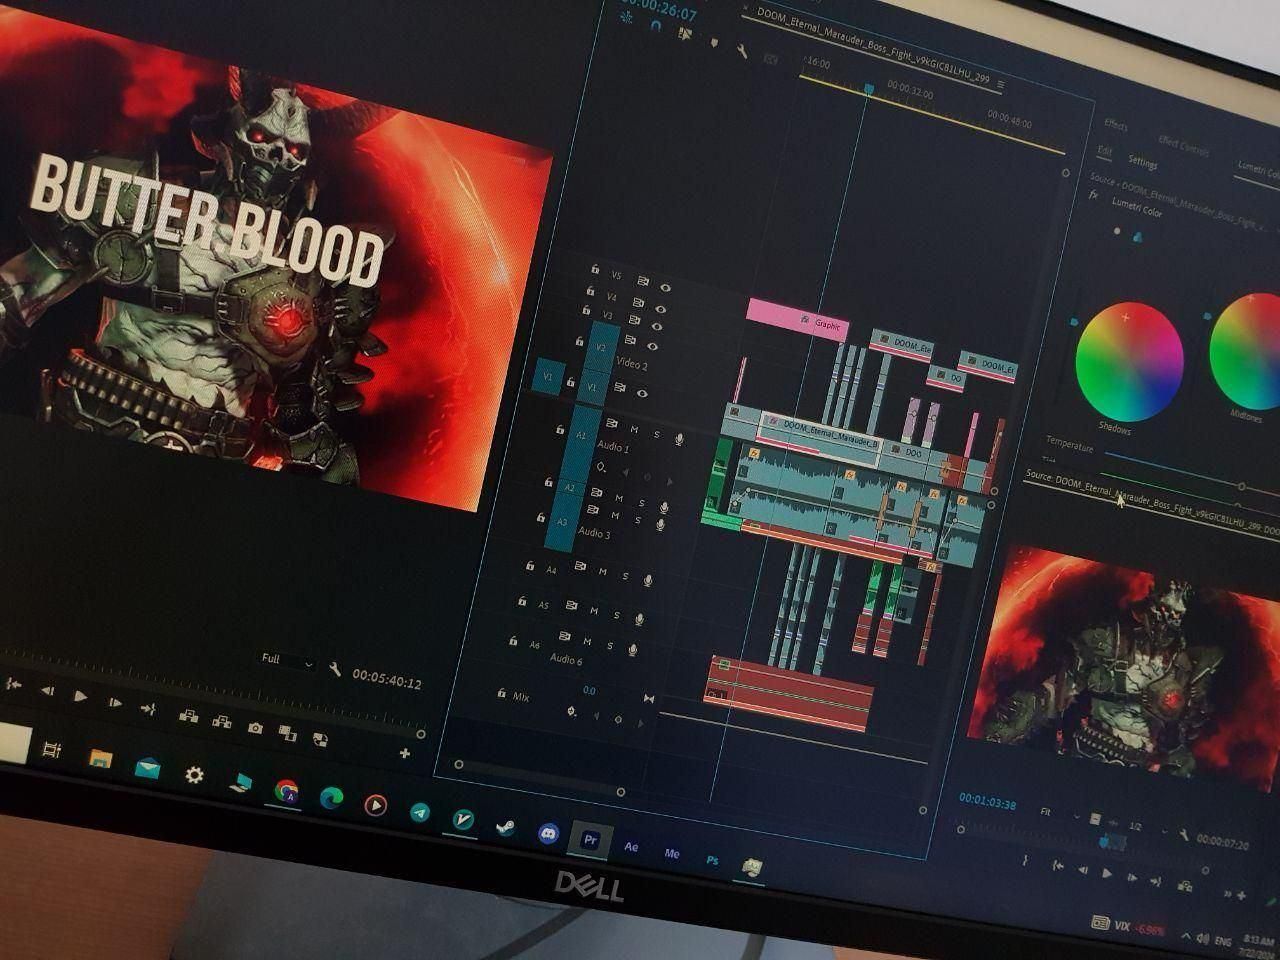This screenshot has height=960, width=1280.
Task: Click the V1 source patch indicator
Action: point(548,378)
